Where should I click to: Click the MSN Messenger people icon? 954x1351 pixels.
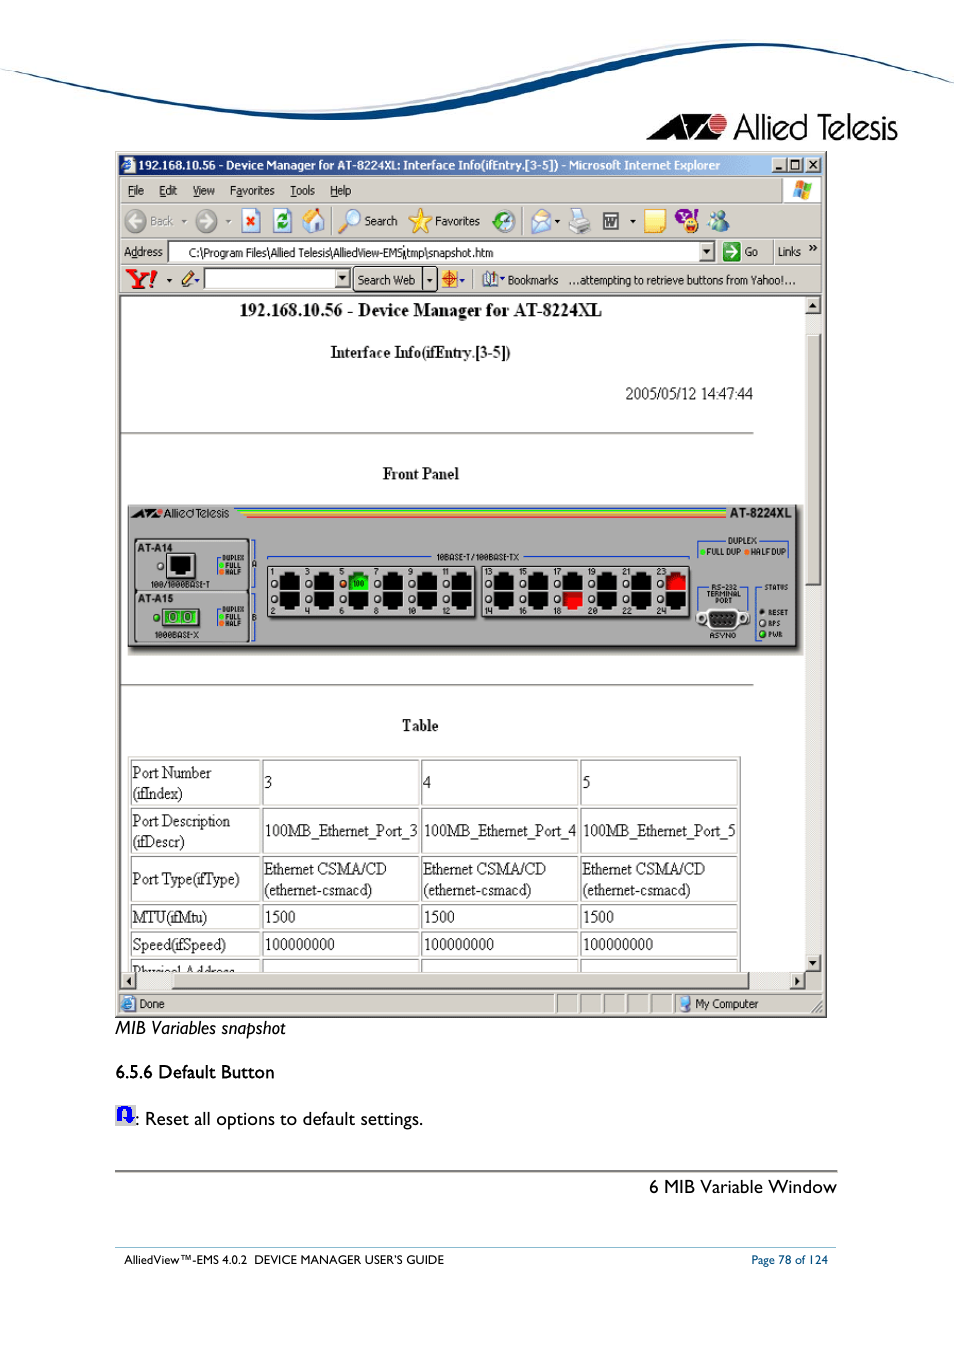(x=718, y=221)
